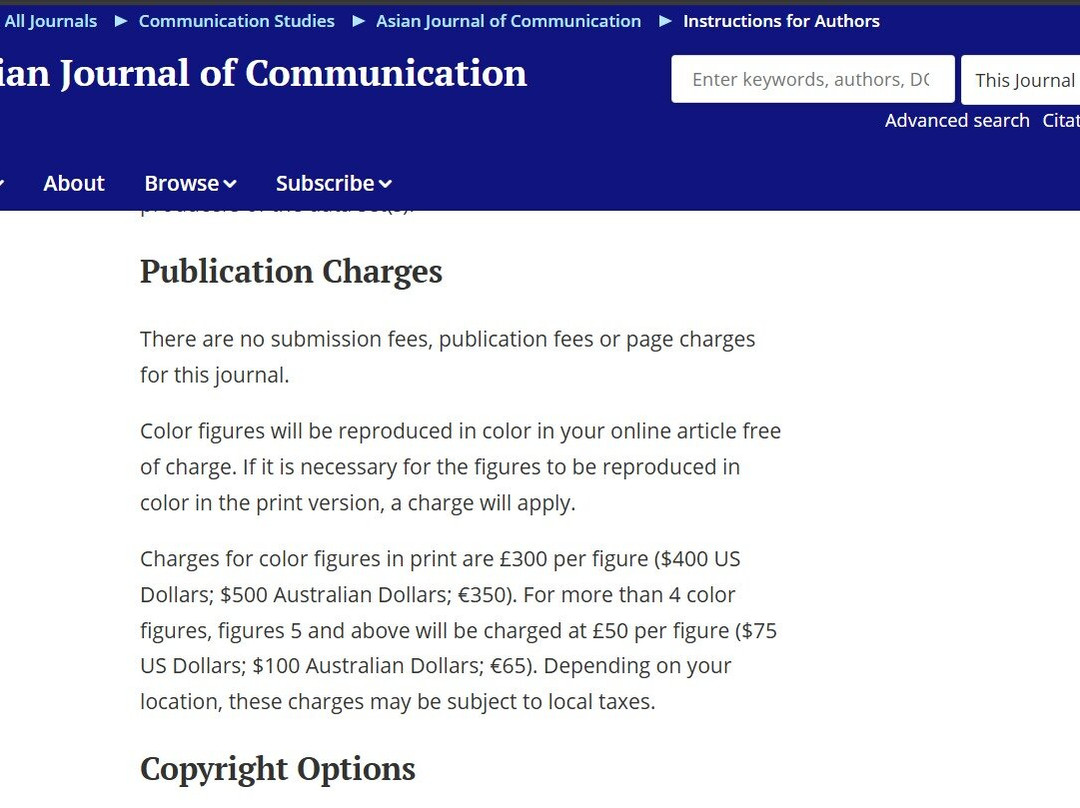Focus the Enter keywords, authors search field

pos(811,80)
